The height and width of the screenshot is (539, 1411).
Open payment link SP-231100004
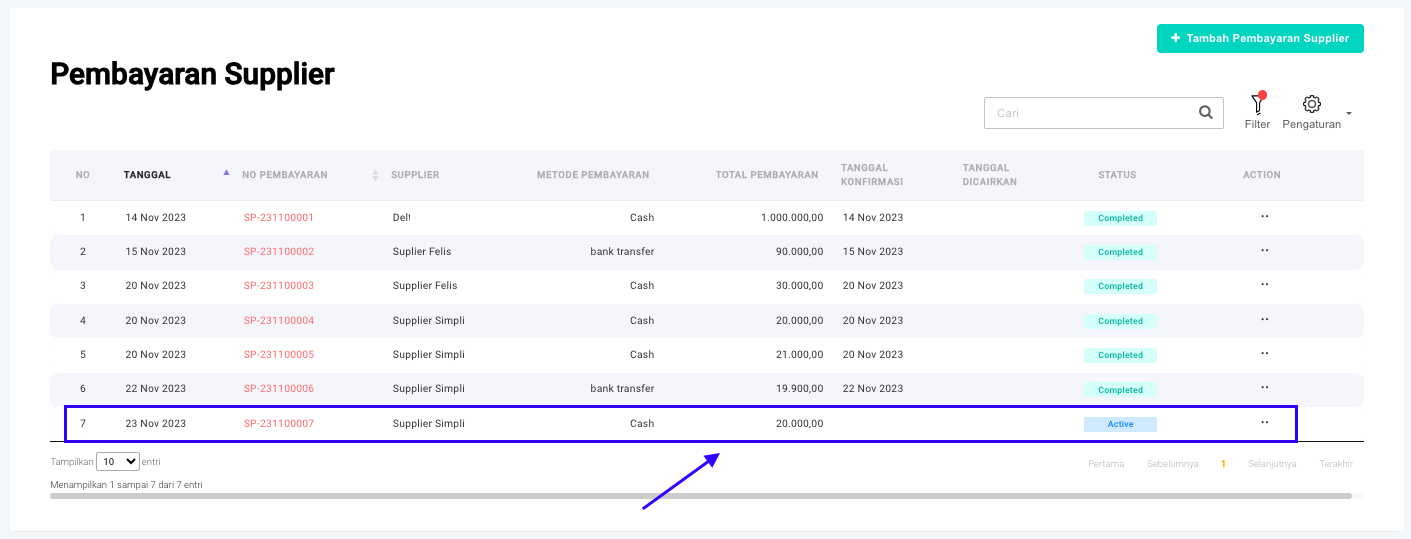coord(278,321)
